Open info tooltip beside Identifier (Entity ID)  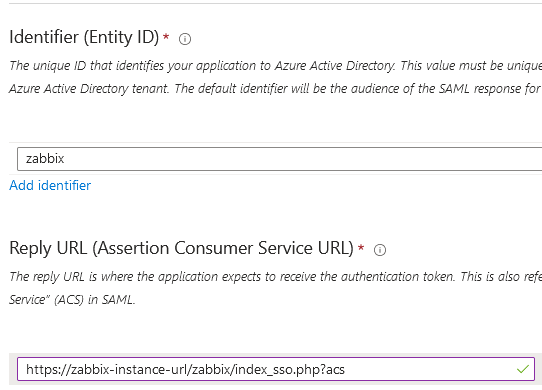point(185,39)
